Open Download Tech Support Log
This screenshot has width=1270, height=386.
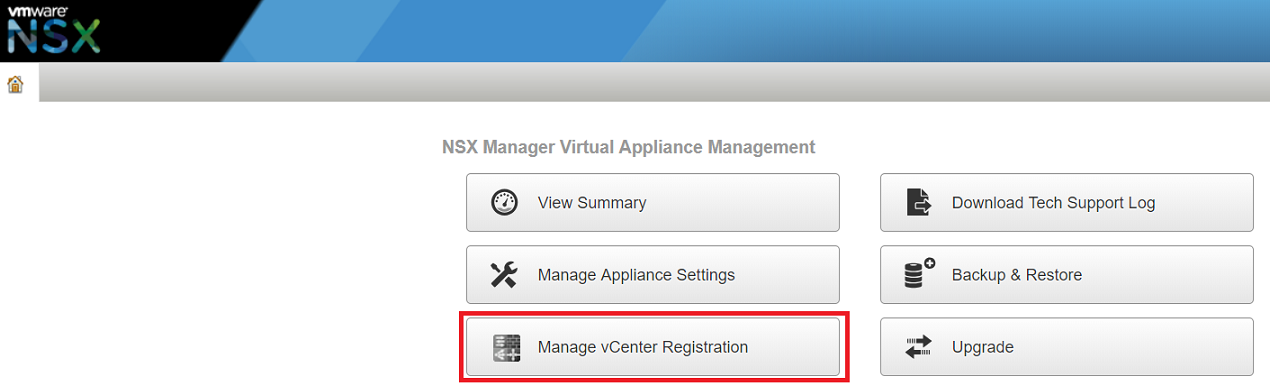[1067, 203]
